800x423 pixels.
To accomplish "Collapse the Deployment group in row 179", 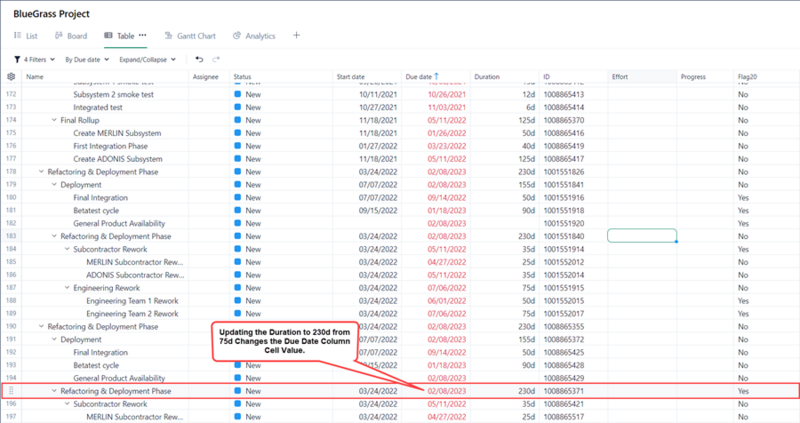I will 54,185.
